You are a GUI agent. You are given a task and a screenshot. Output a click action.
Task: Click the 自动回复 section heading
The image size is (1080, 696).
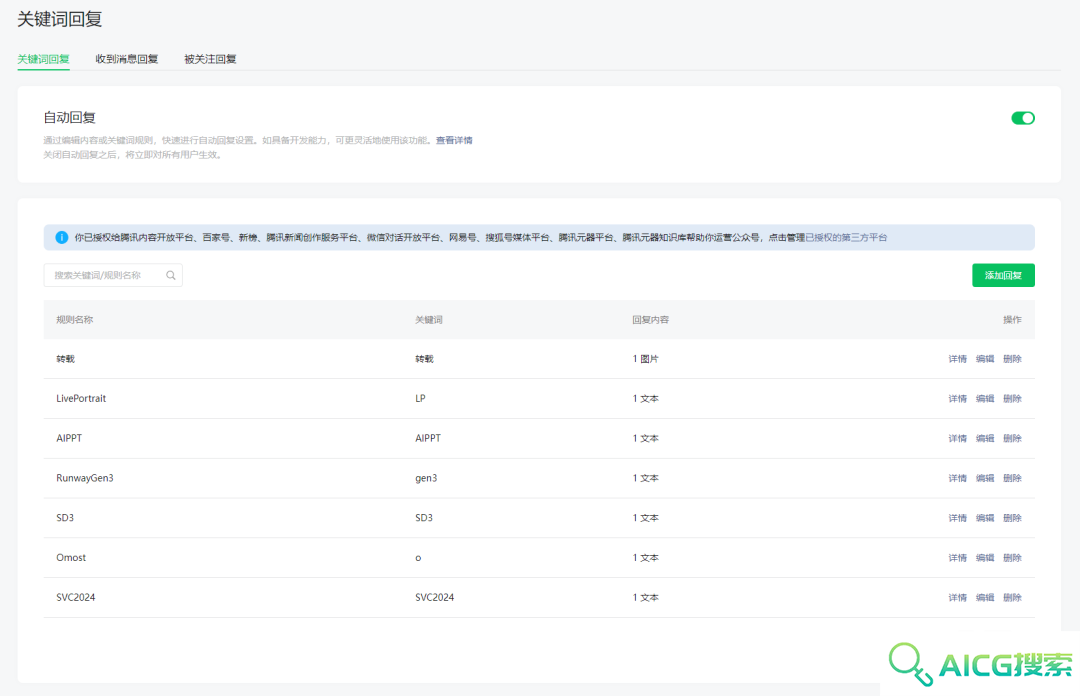(x=70, y=118)
